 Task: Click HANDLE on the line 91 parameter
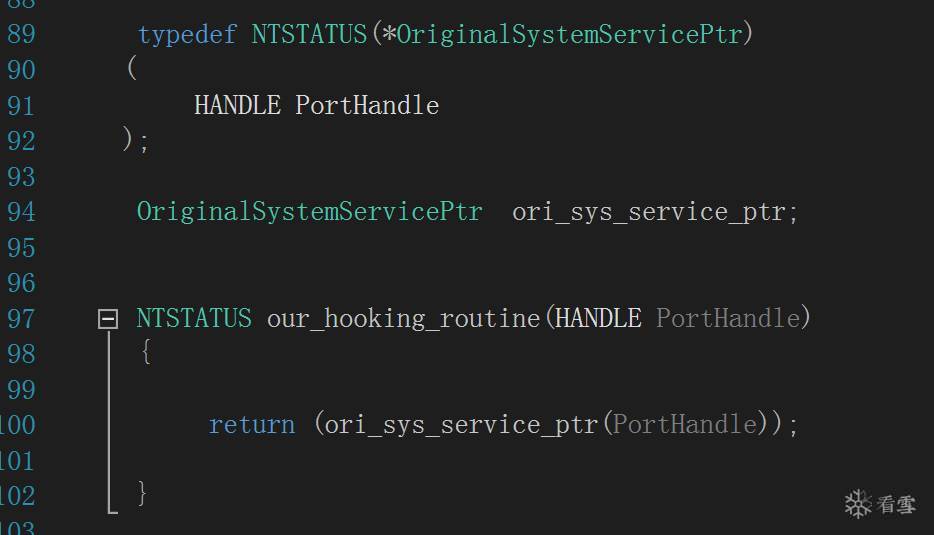pyautogui.click(x=237, y=106)
